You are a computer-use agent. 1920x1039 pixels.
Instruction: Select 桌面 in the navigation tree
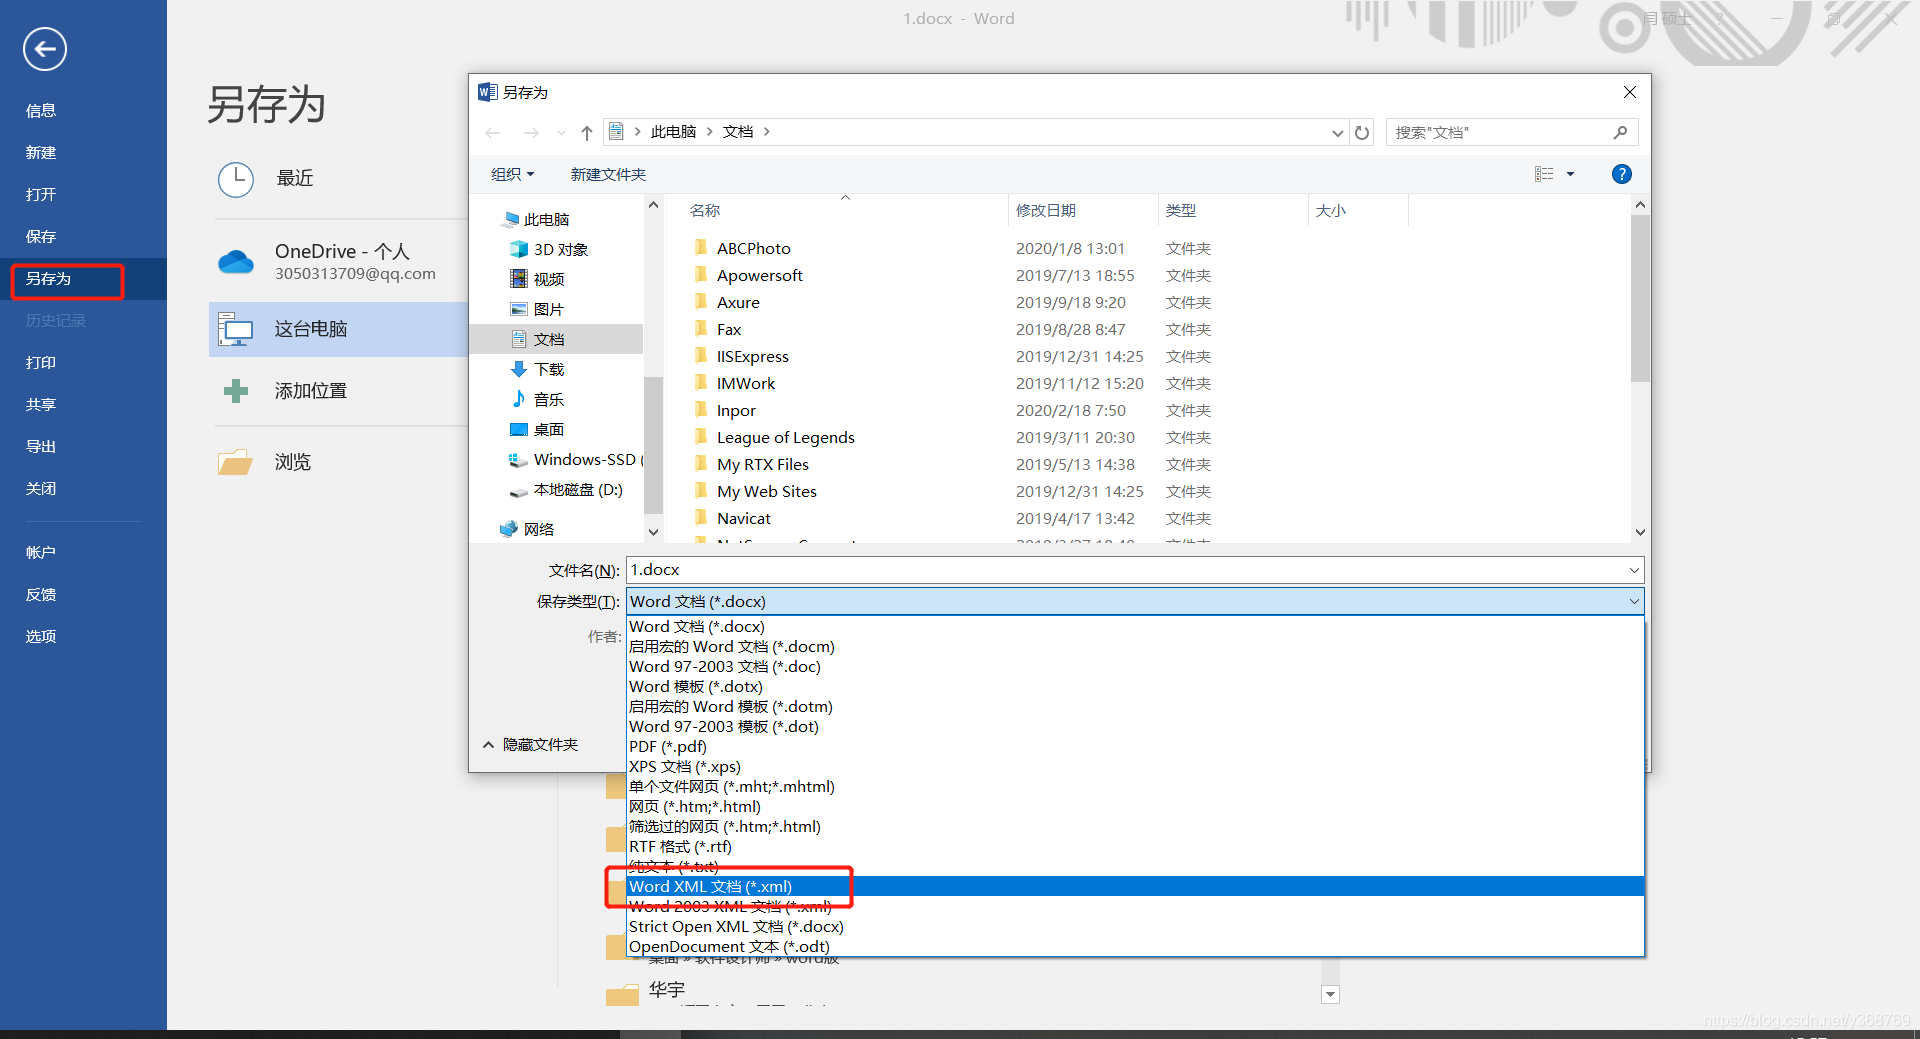538,429
